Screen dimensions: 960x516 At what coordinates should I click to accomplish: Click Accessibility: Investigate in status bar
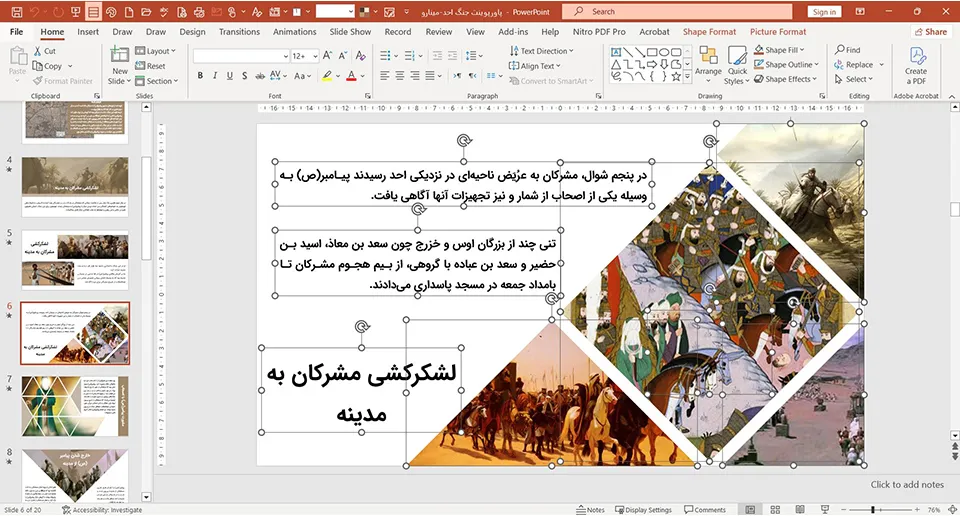pyautogui.click(x=102, y=510)
